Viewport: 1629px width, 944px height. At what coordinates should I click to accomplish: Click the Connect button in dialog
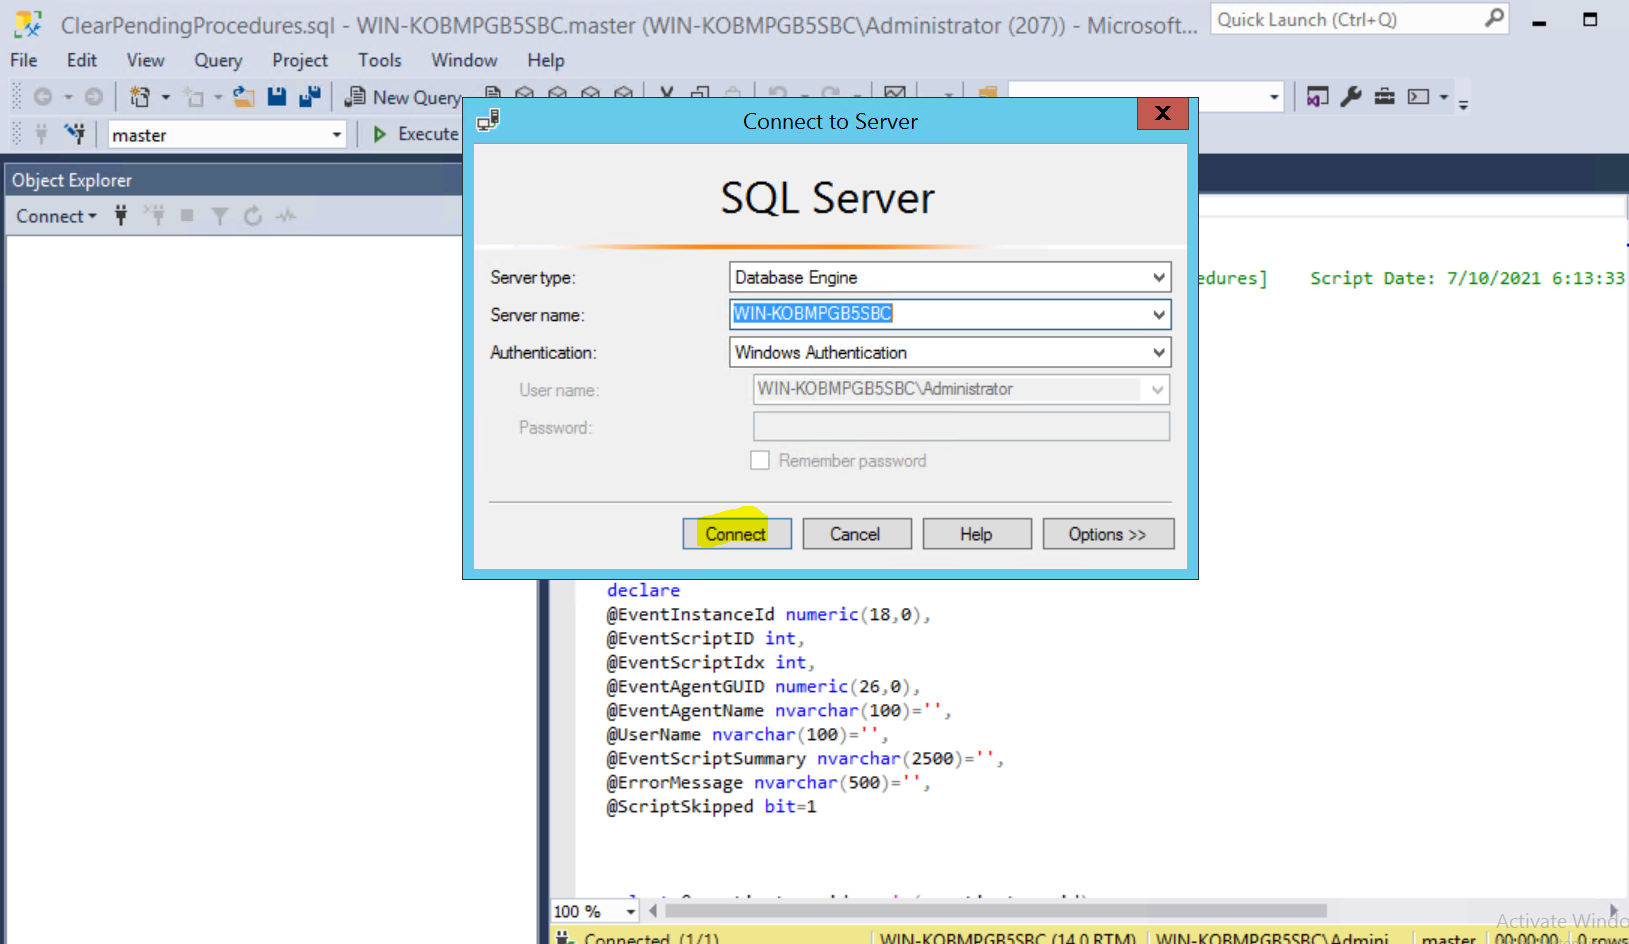(737, 534)
